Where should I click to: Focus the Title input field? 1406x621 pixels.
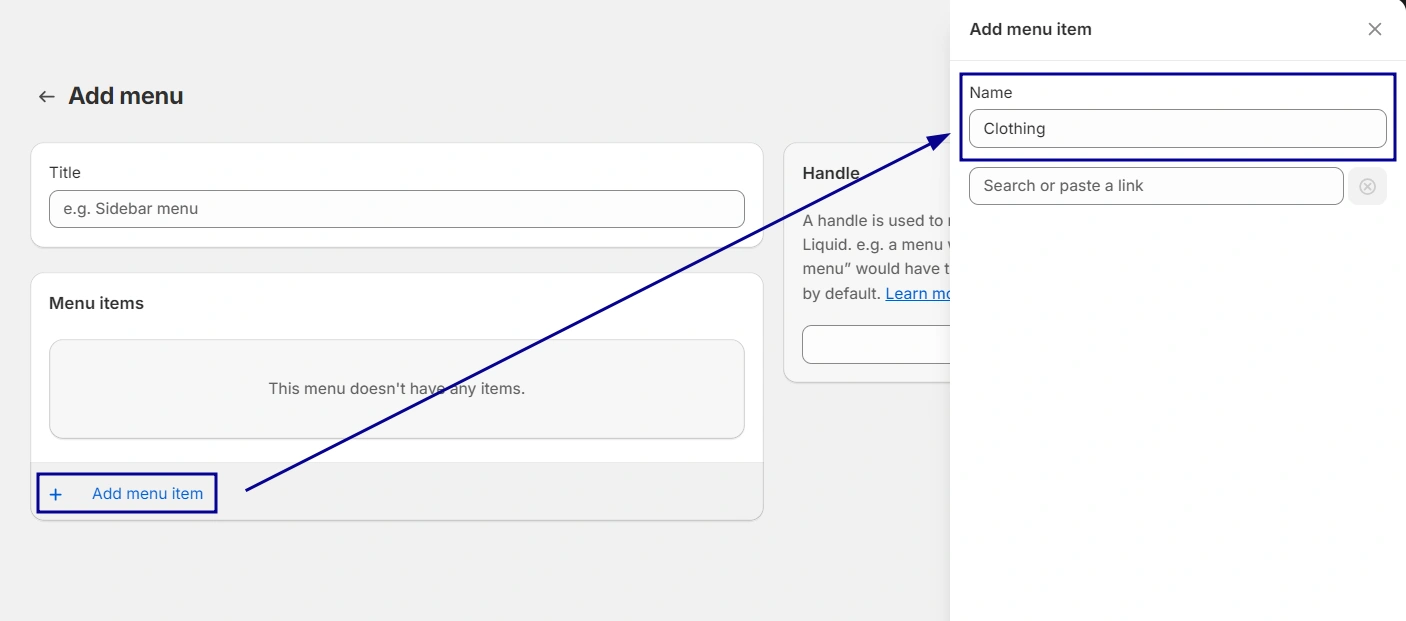397,209
